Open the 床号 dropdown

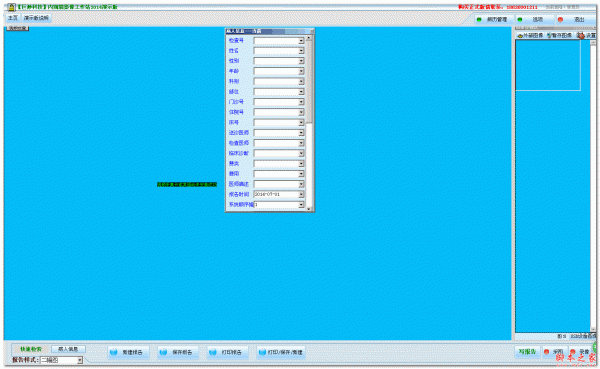(x=301, y=123)
